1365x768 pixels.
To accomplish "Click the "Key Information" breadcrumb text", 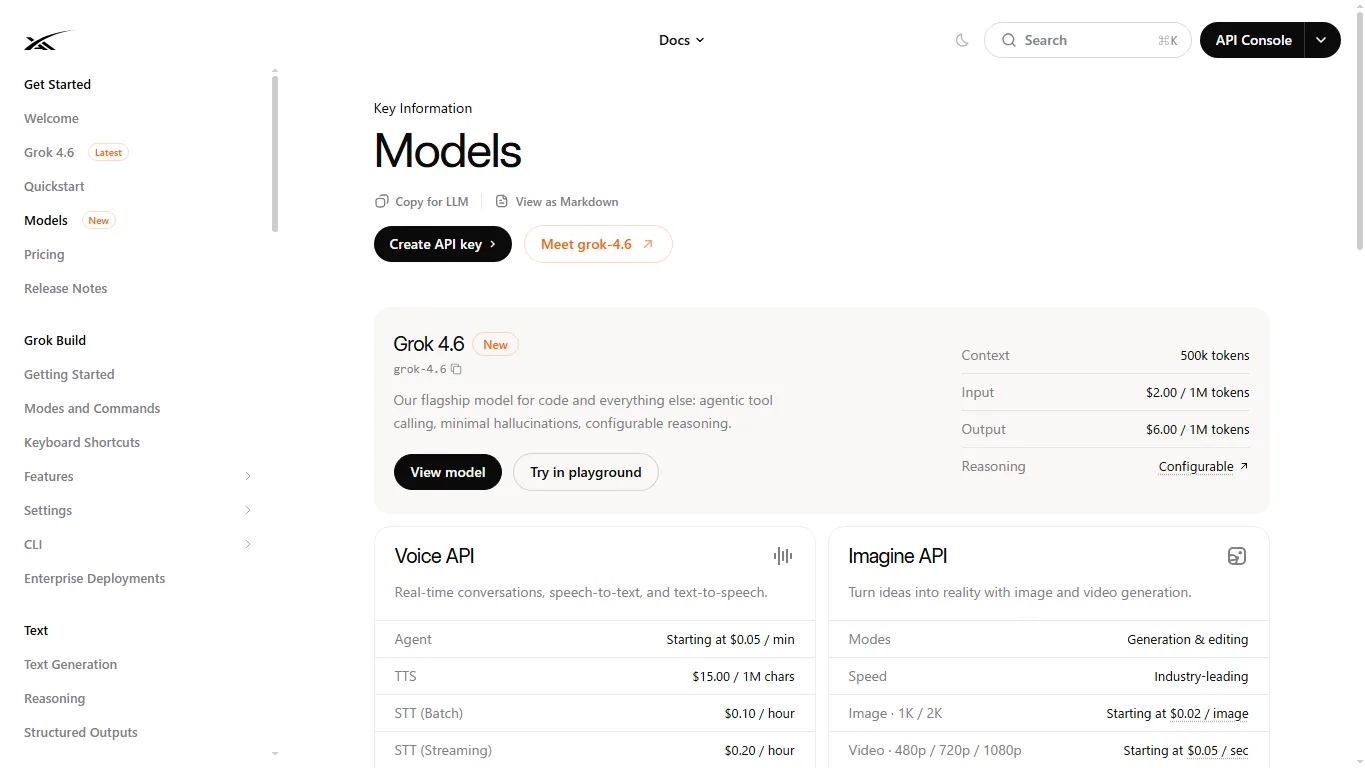I will pos(423,108).
